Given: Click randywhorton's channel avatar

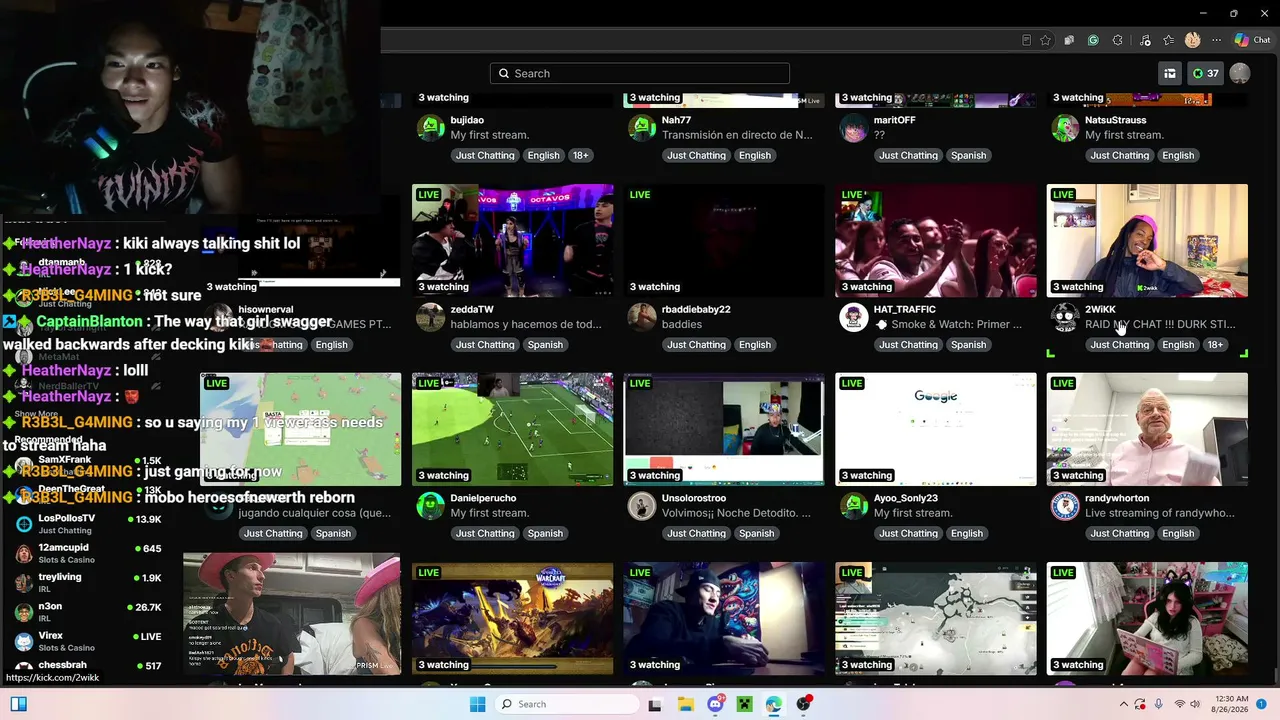Looking at the screenshot, I should 1065,506.
